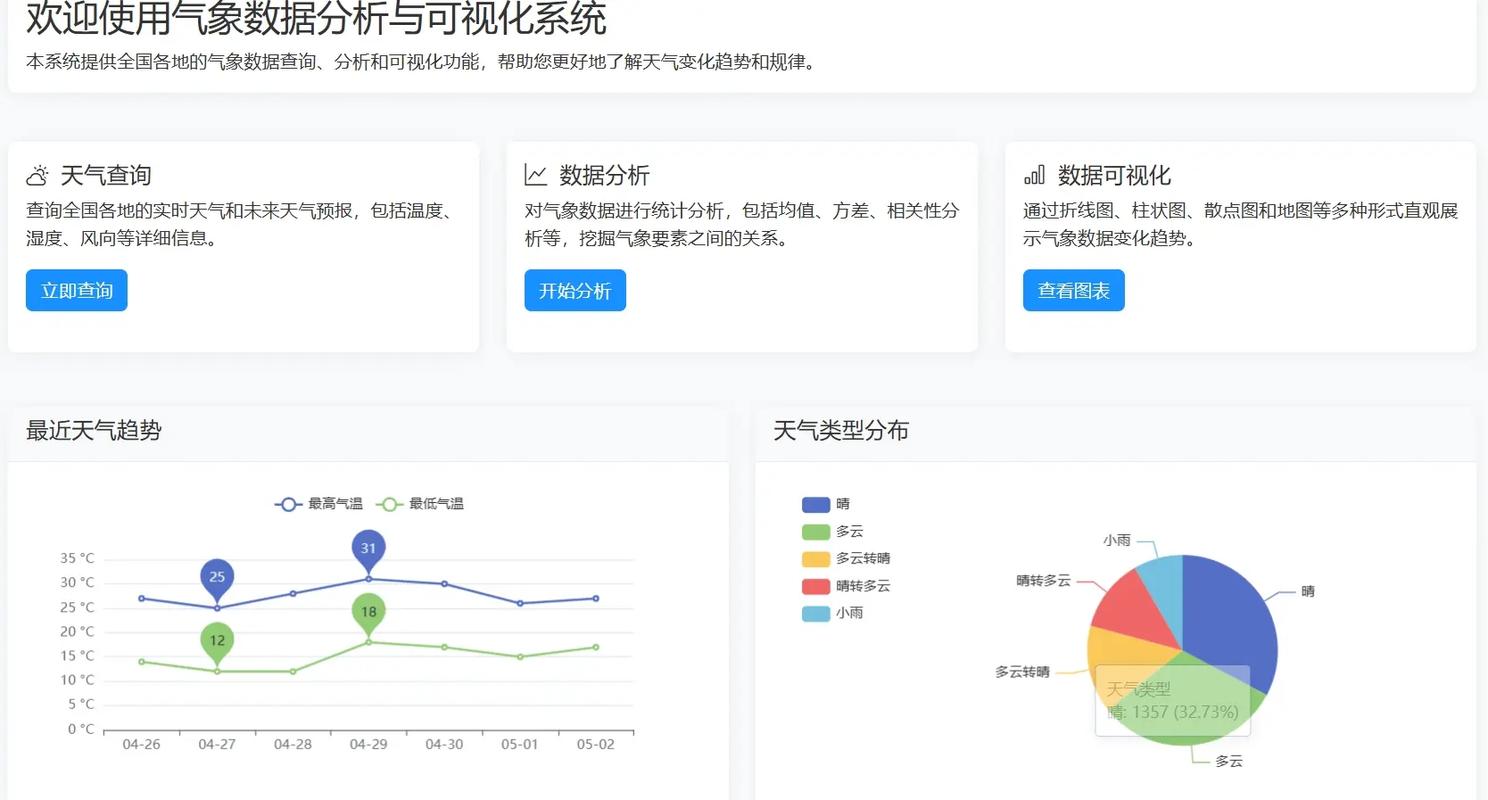Click the 04-29 date label on the axis
The image size is (1488, 800).
click(x=367, y=744)
